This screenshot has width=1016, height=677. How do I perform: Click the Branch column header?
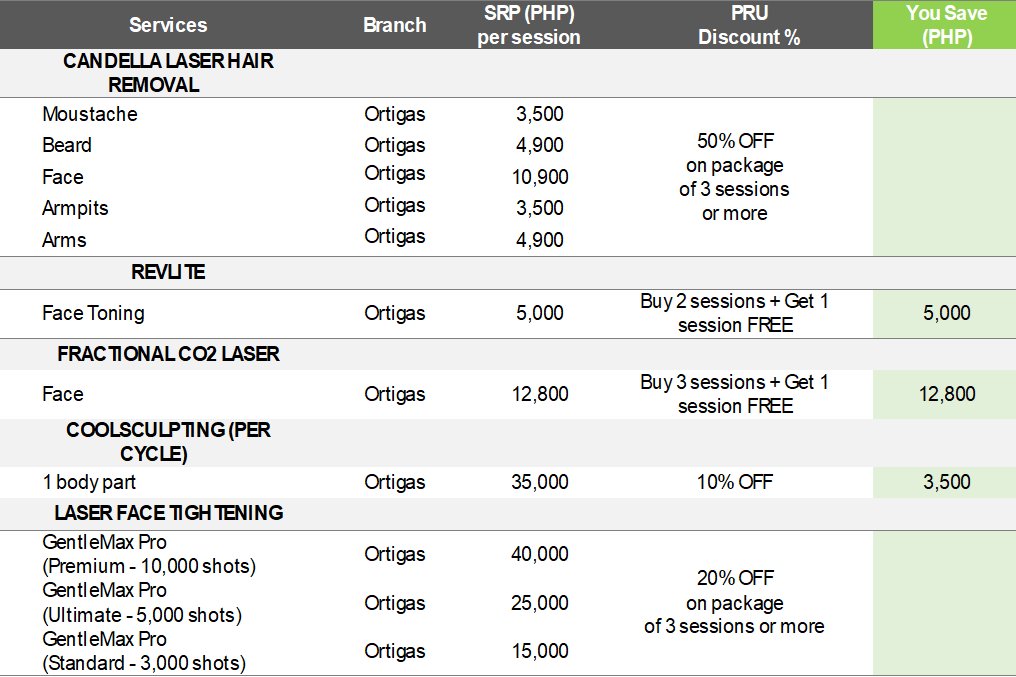[x=395, y=25]
